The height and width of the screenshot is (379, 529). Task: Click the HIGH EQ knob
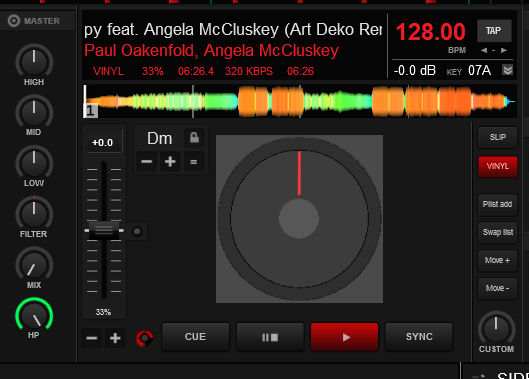click(x=34, y=62)
